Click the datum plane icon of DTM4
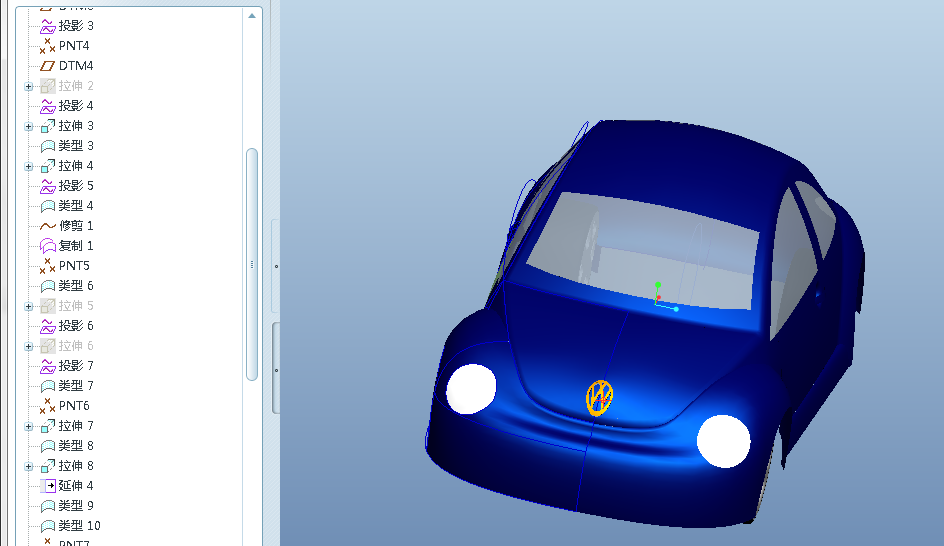Screen dimensions: 944x546 coord(48,66)
